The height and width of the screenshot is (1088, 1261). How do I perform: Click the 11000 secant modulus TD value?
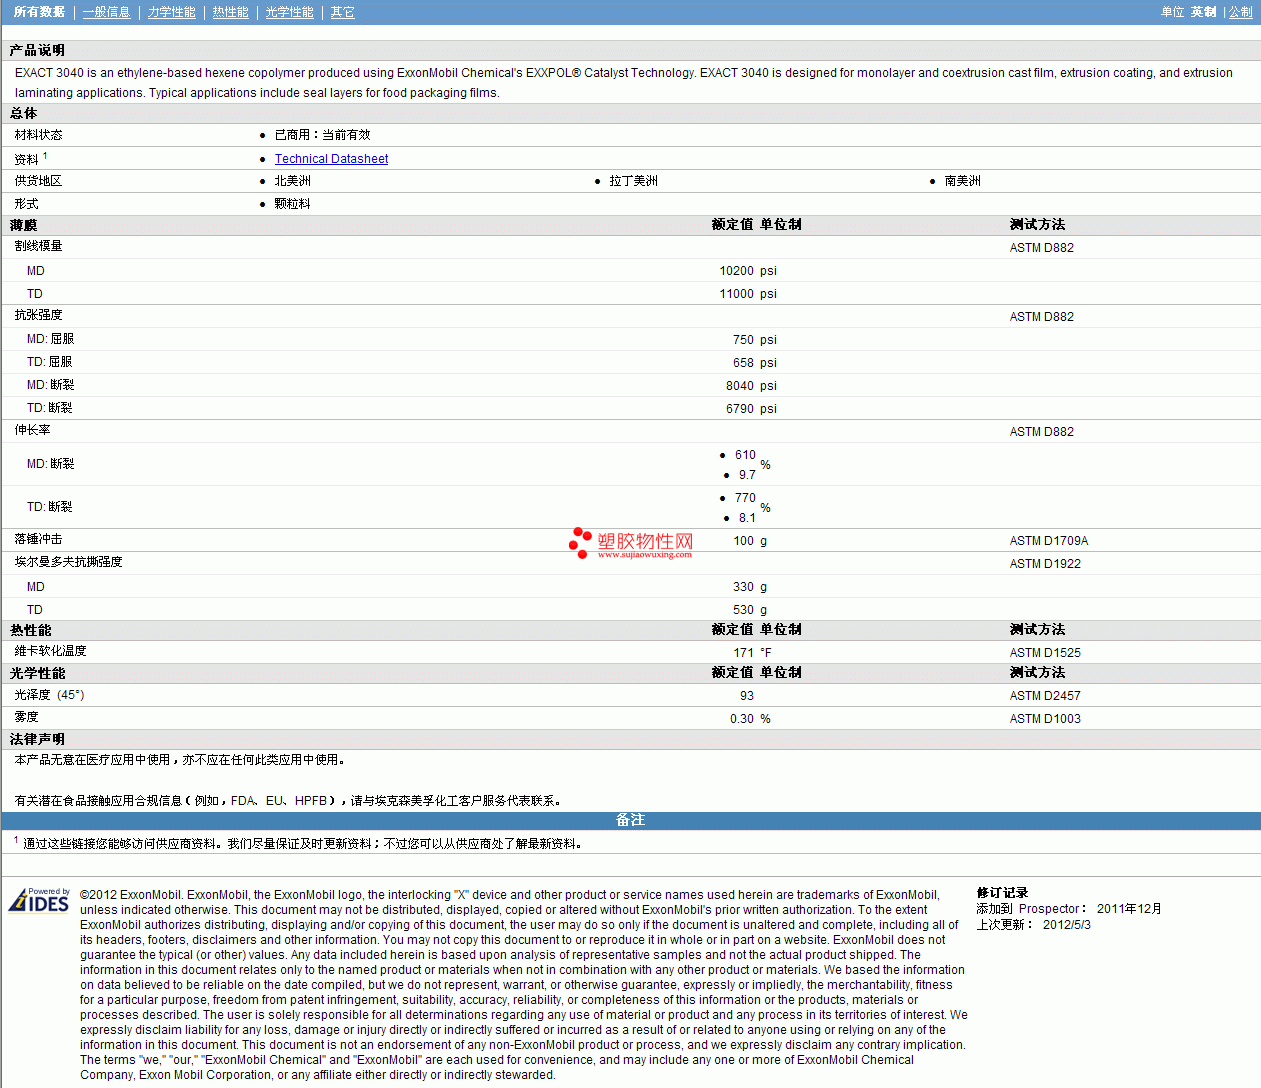coord(737,294)
